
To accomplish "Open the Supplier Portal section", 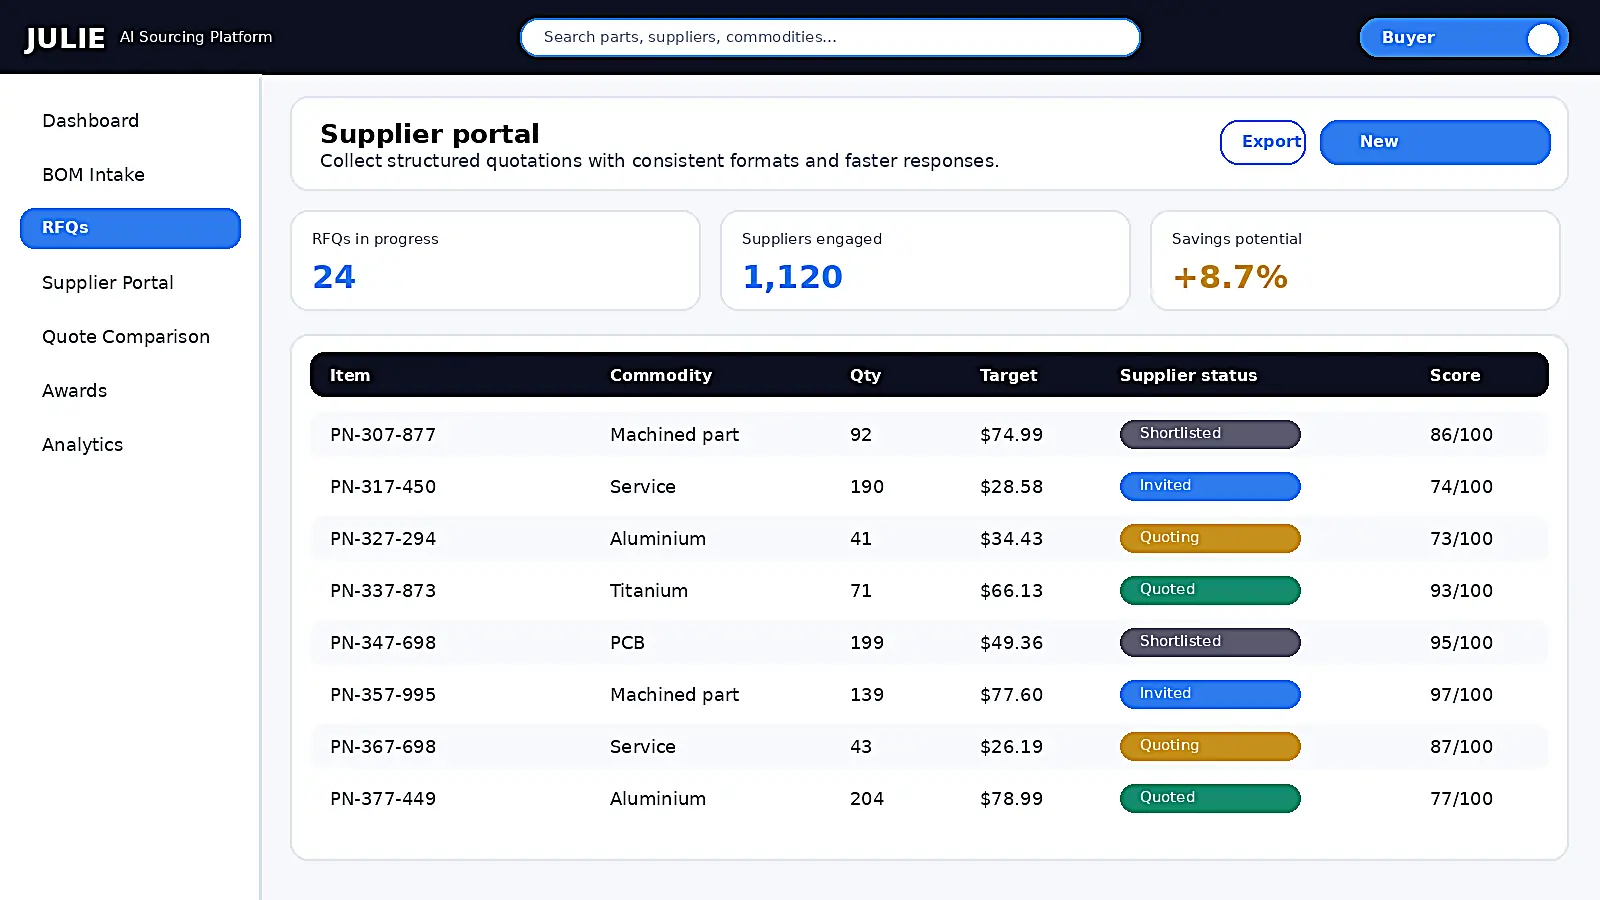I will [107, 282].
